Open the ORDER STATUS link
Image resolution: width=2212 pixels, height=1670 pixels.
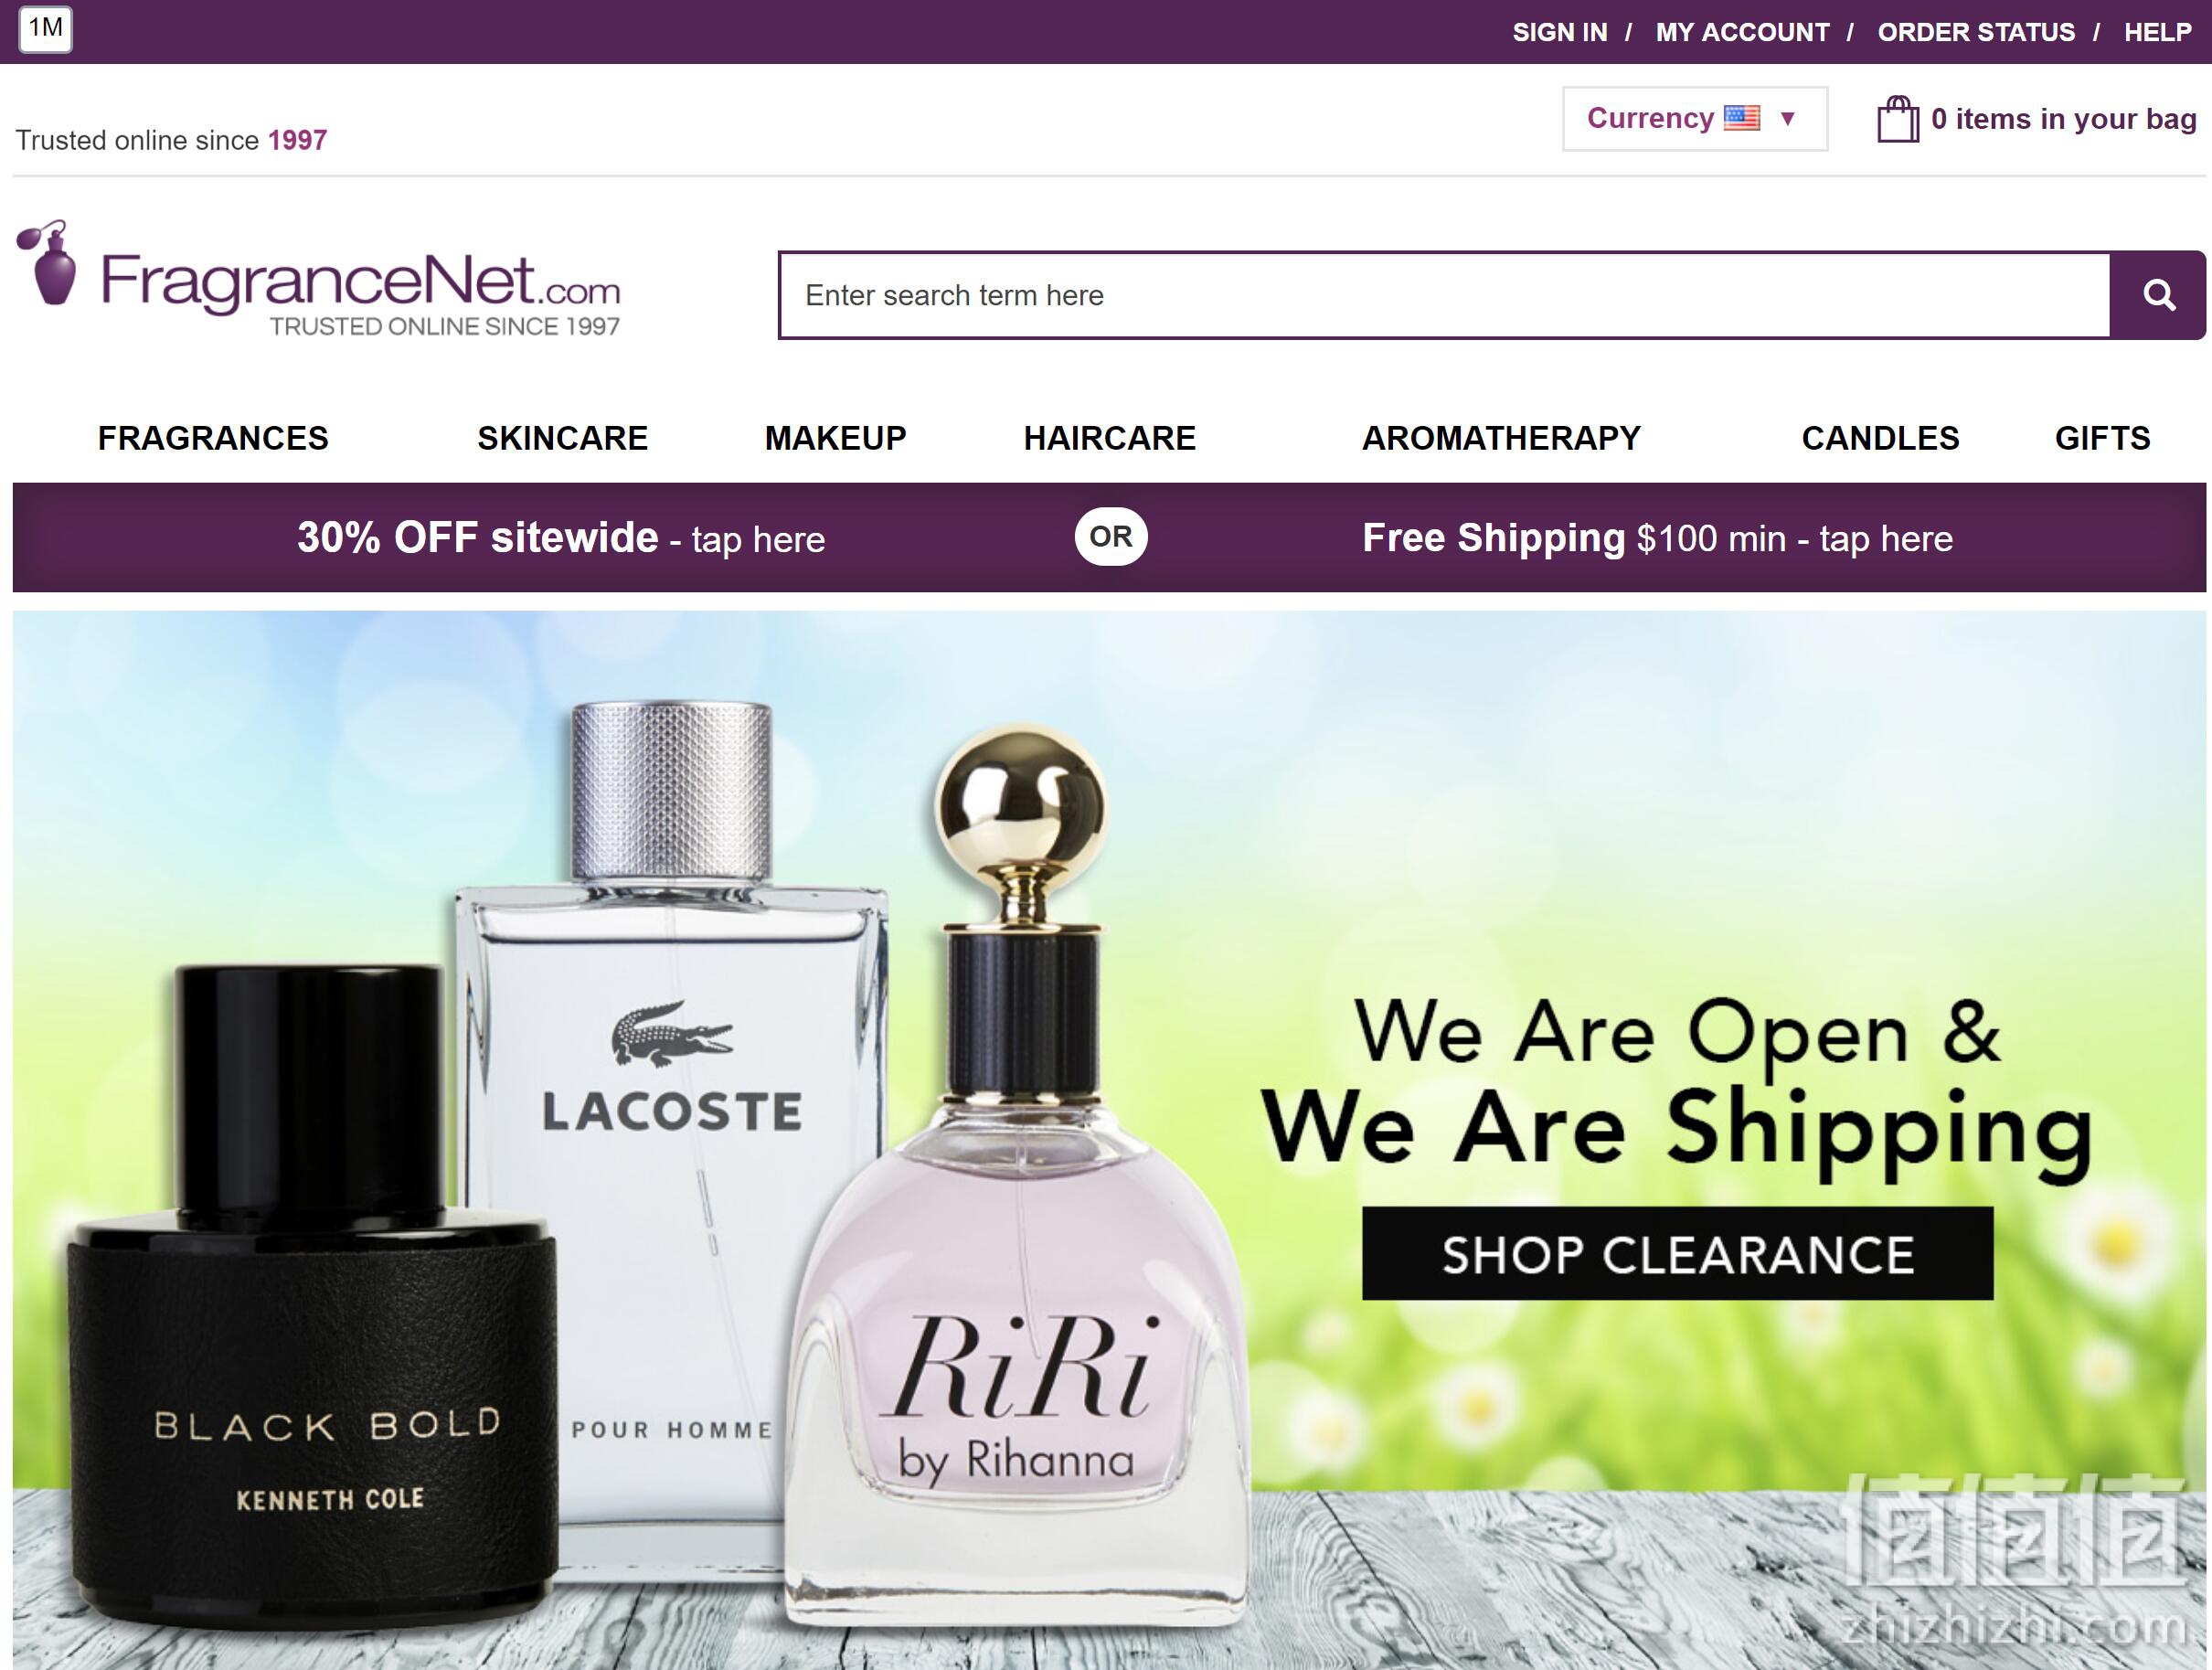pyautogui.click(x=1976, y=32)
